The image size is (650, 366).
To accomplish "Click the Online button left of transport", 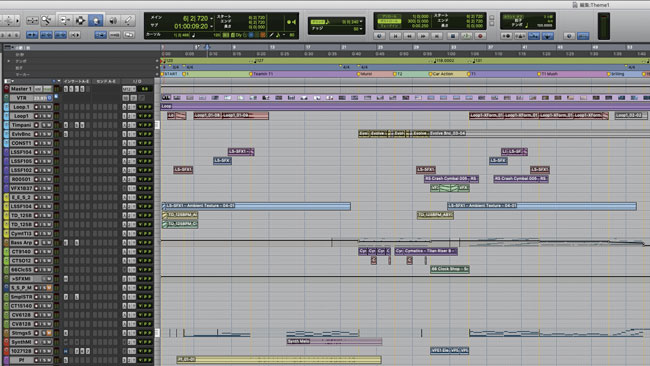I will pos(379,36).
